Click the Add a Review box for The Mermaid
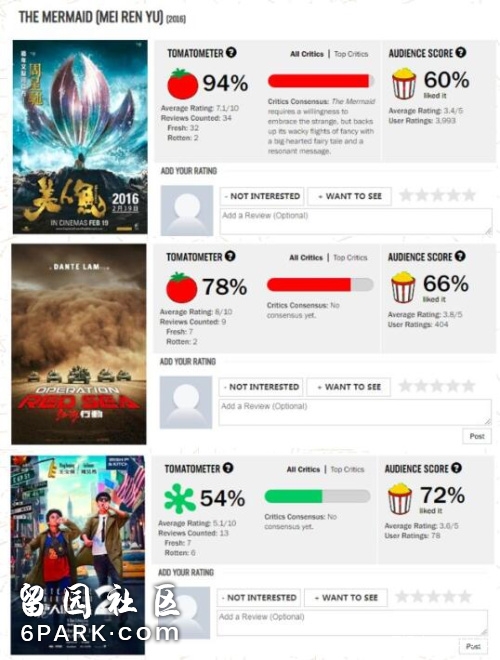 pos(356,221)
